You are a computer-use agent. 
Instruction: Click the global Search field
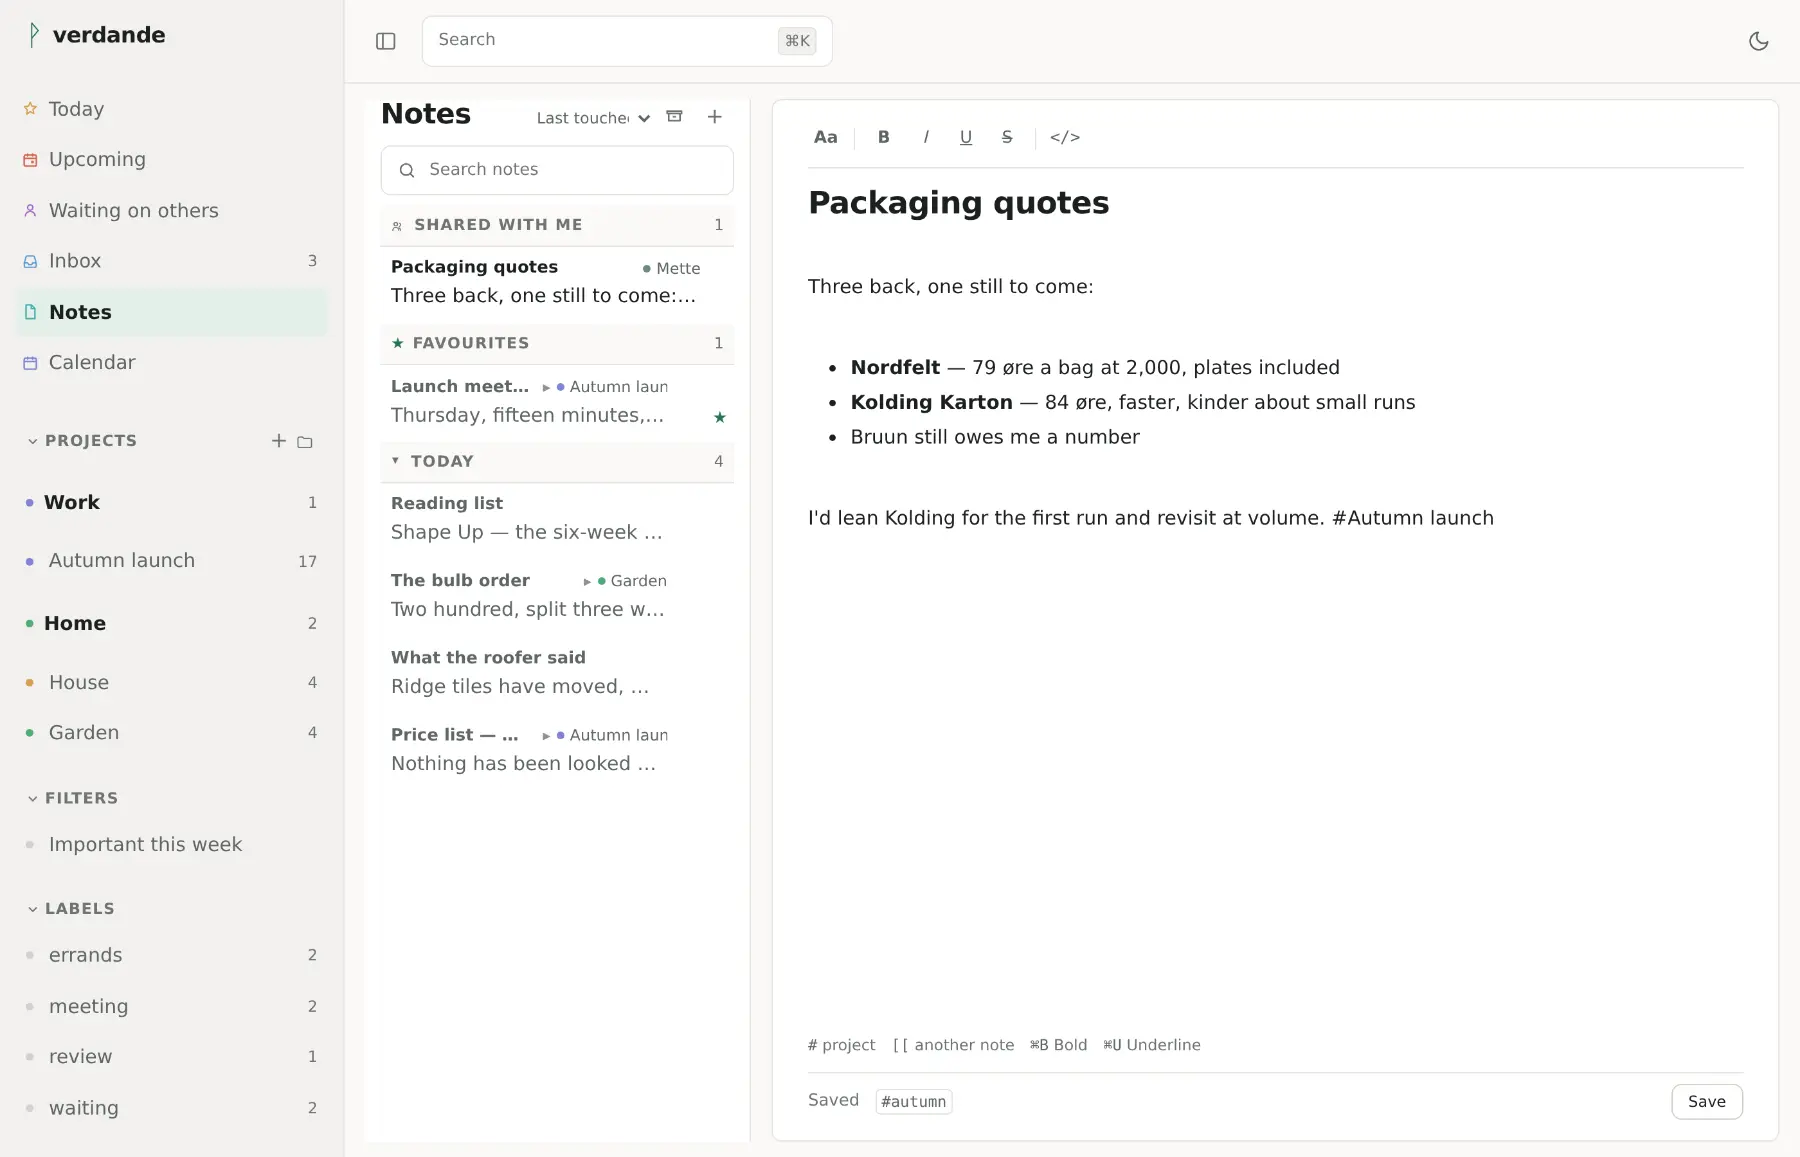coord(627,41)
